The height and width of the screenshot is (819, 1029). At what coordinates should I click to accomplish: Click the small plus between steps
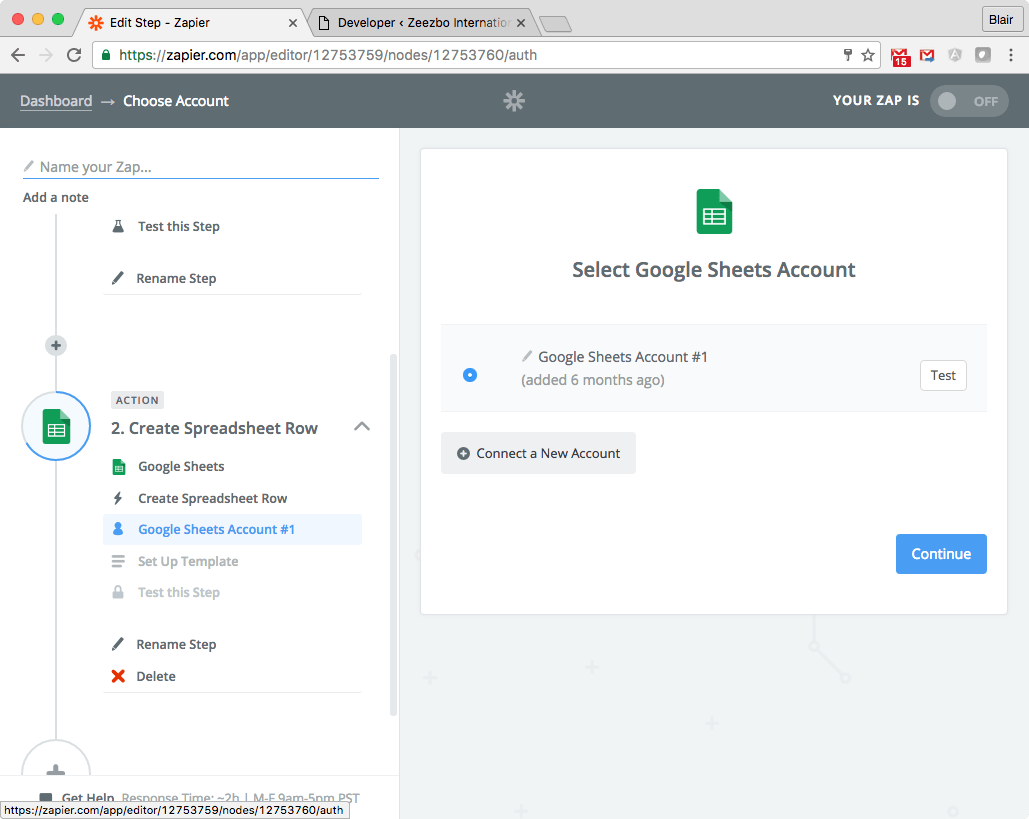point(56,345)
